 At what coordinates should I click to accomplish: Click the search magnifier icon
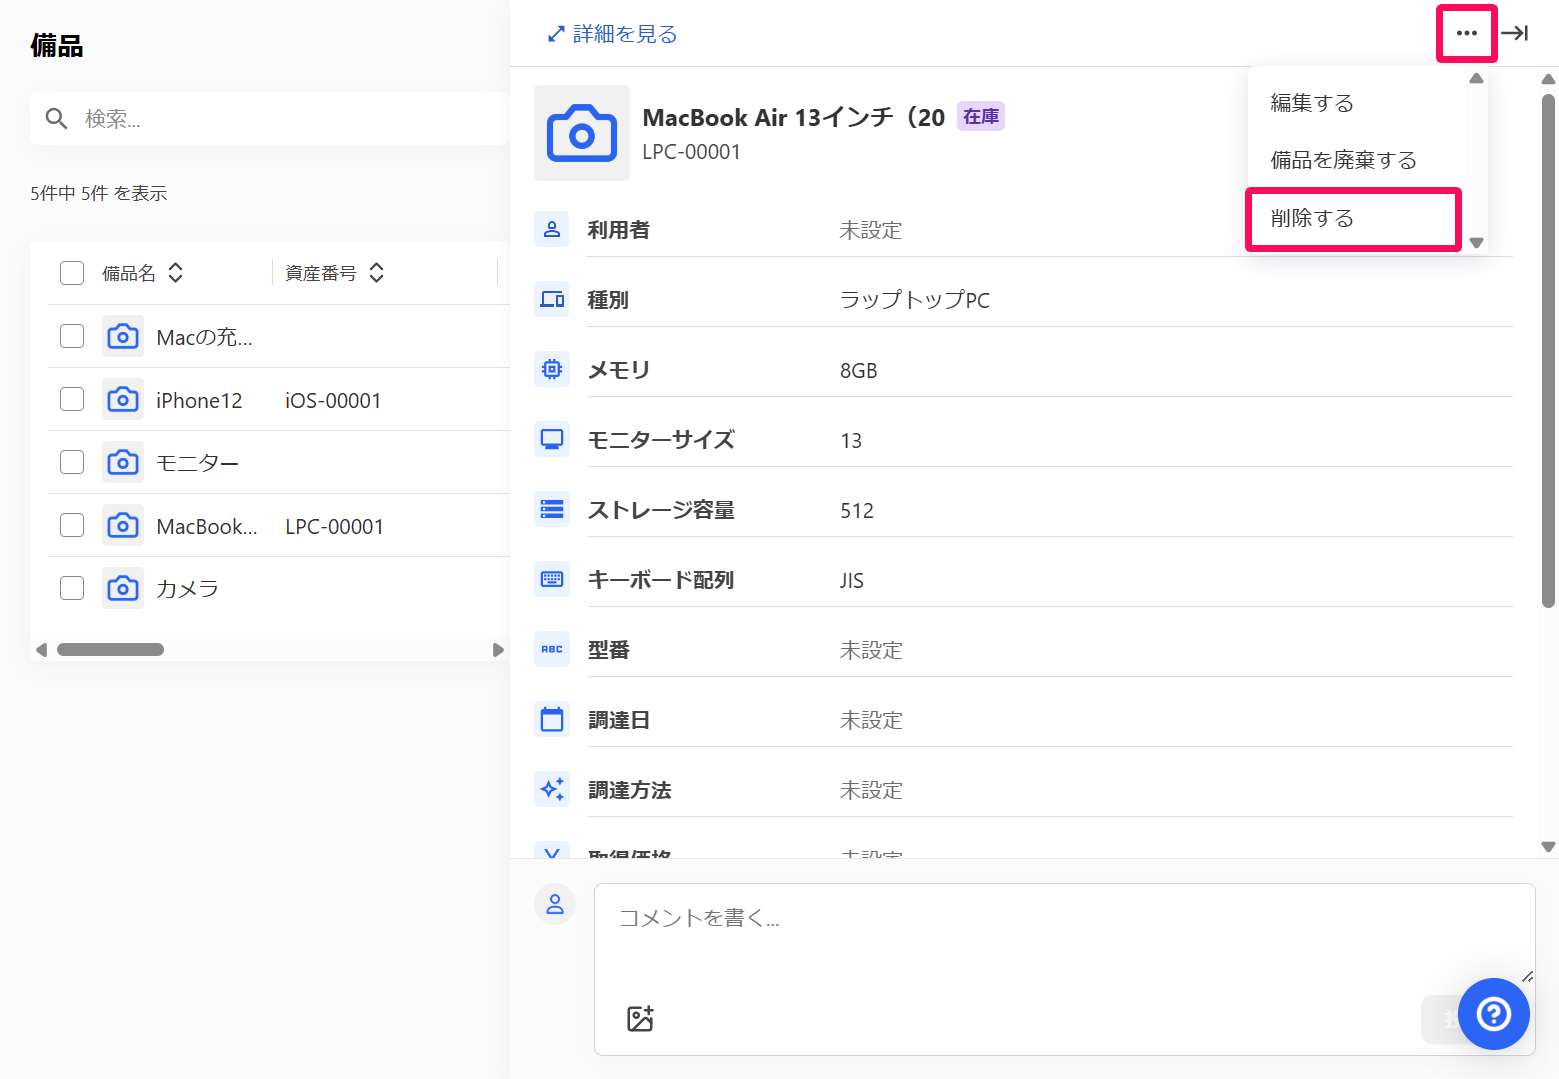coord(57,119)
